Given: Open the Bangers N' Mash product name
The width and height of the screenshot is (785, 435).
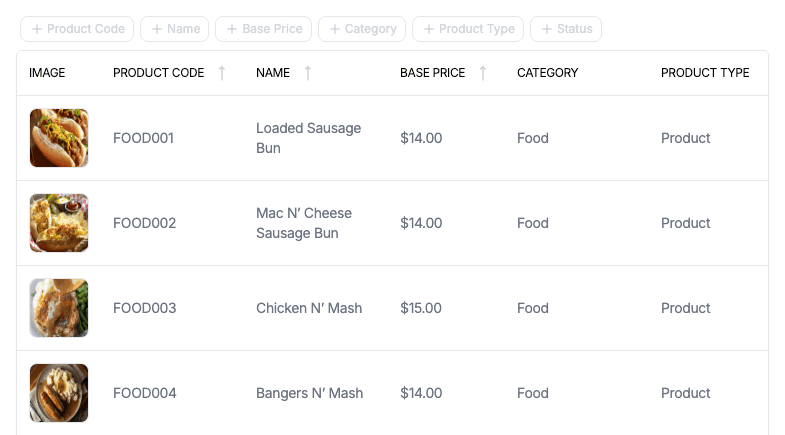Looking at the screenshot, I should [309, 393].
